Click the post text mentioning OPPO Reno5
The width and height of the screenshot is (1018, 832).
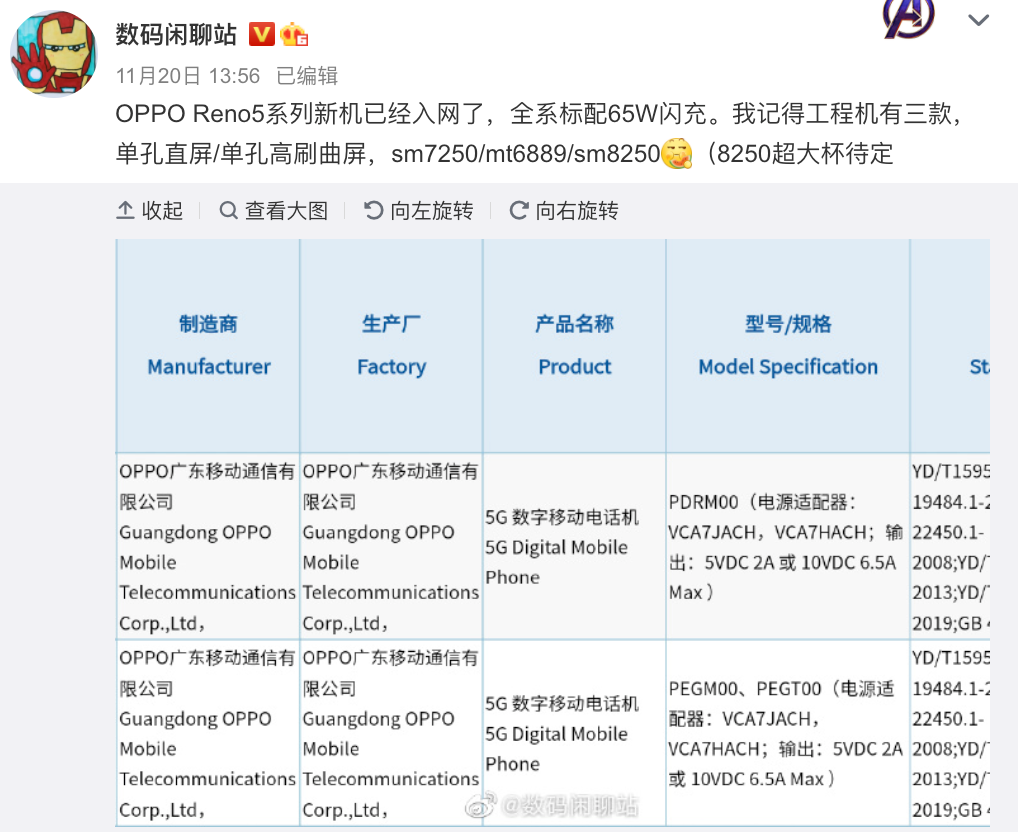[x=539, y=134]
